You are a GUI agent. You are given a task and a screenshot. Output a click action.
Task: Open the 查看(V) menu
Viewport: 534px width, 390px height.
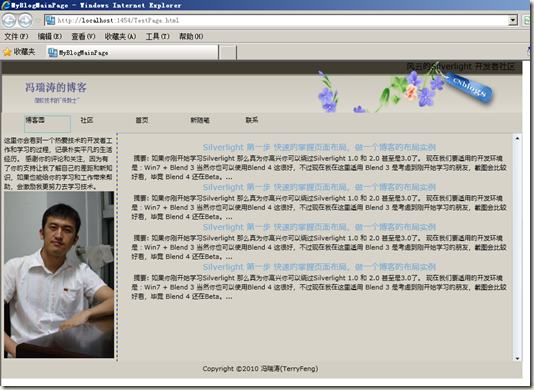pyautogui.click(x=83, y=36)
